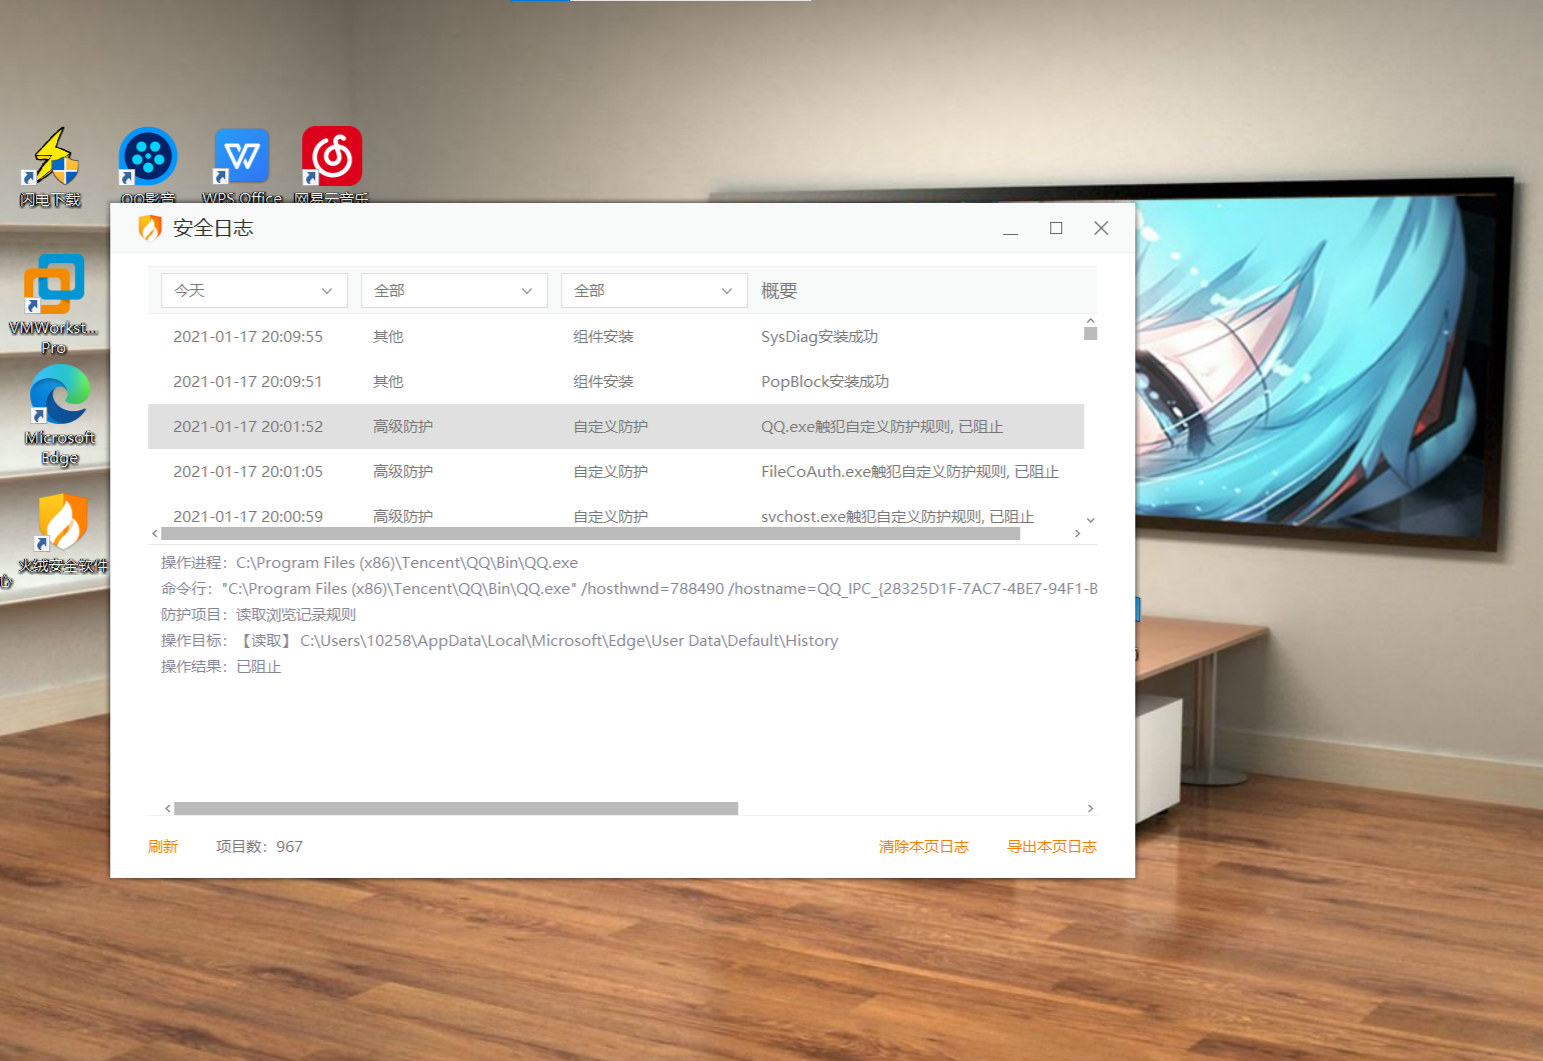Select the QQ.exe触犯自定义防护规则 log row
This screenshot has height=1061, width=1543.
(616, 426)
